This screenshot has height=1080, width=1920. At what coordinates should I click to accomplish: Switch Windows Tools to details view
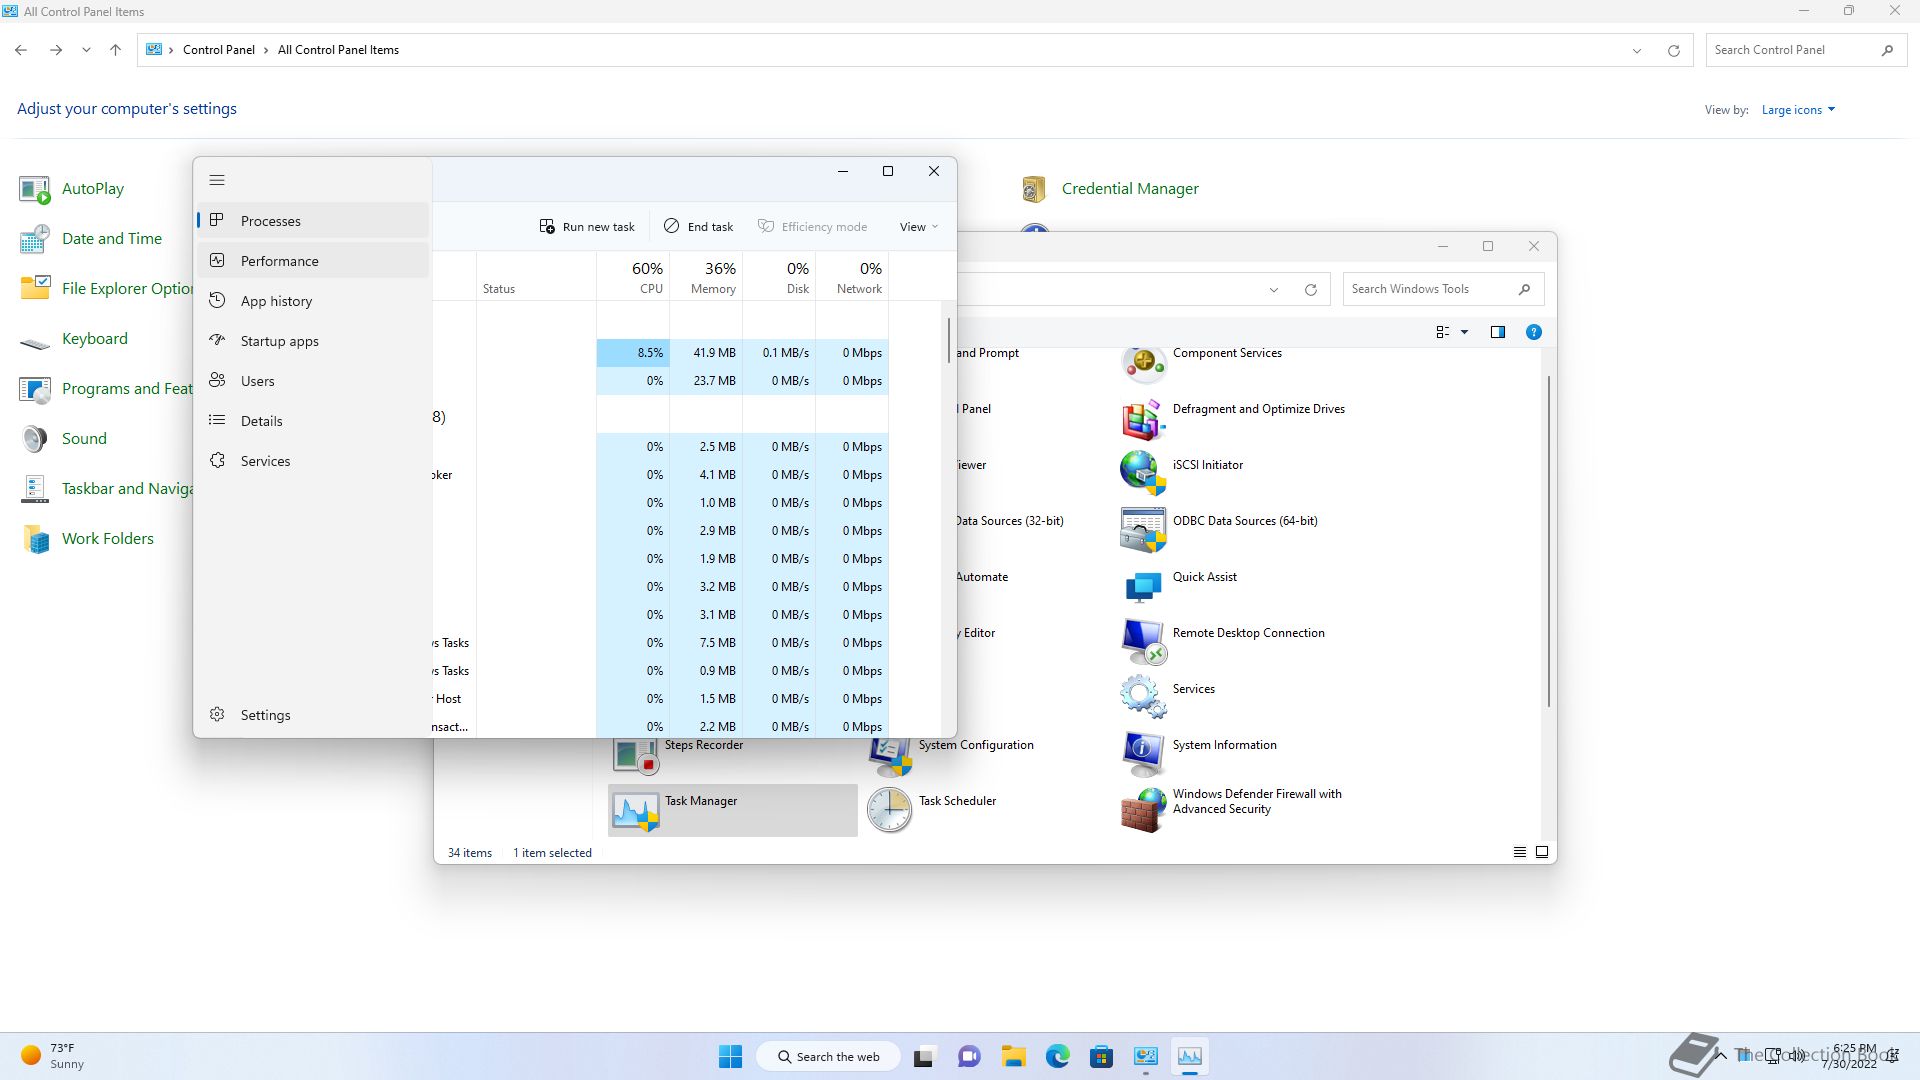click(x=1519, y=853)
